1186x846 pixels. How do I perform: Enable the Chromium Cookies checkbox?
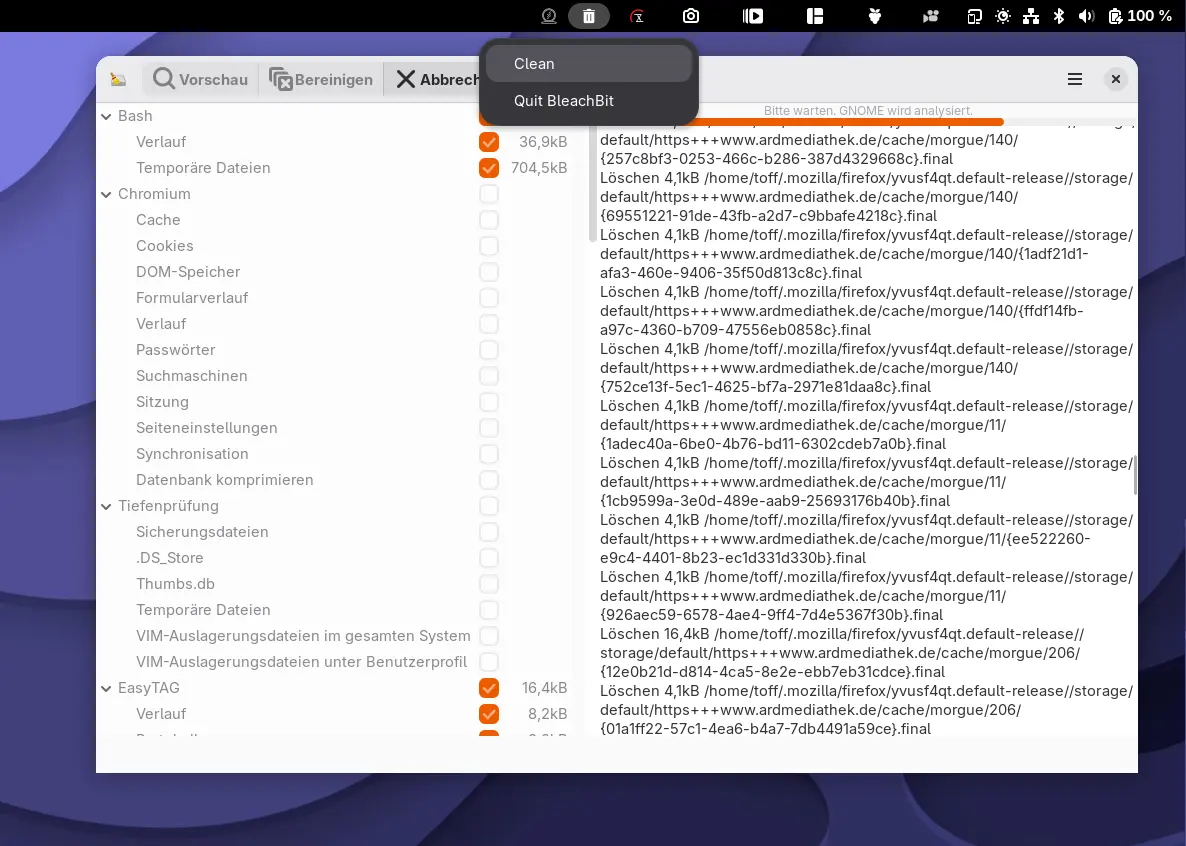coord(488,246)
